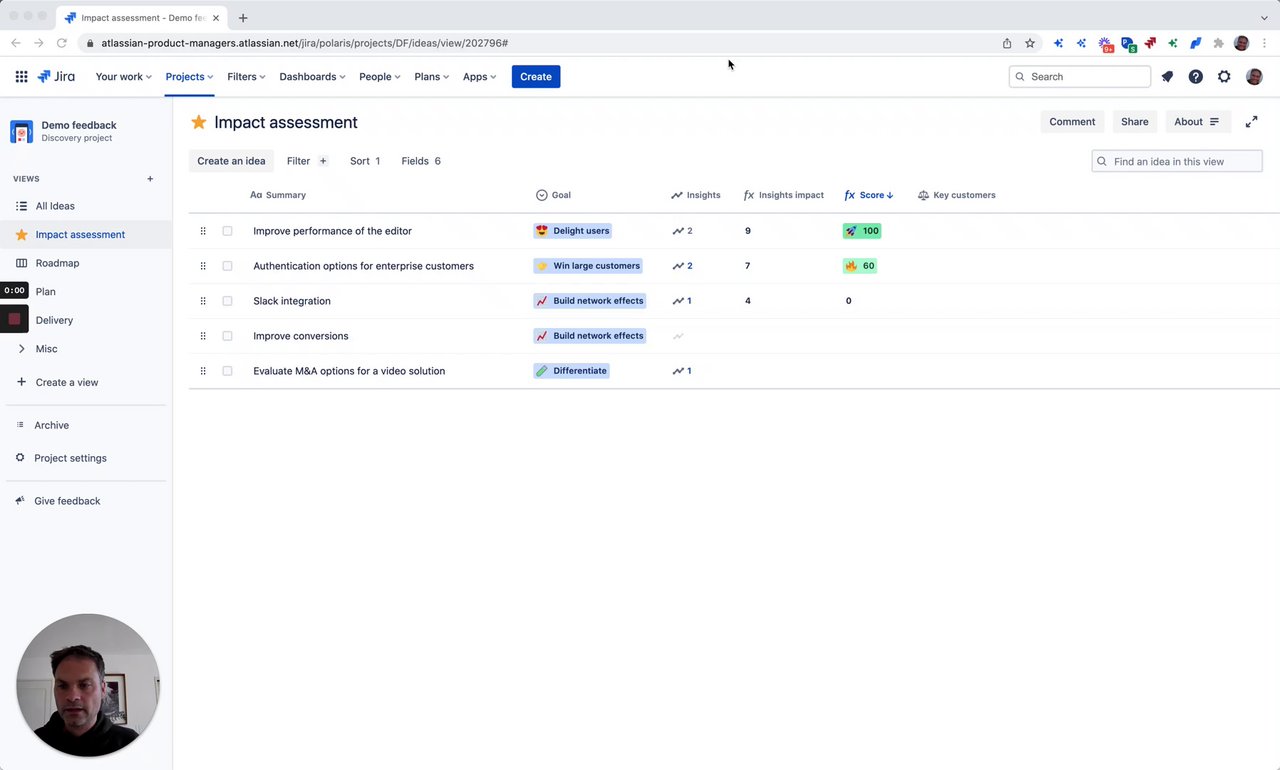Open the Jira app switcher grid icon

click(x=21, y=77)
